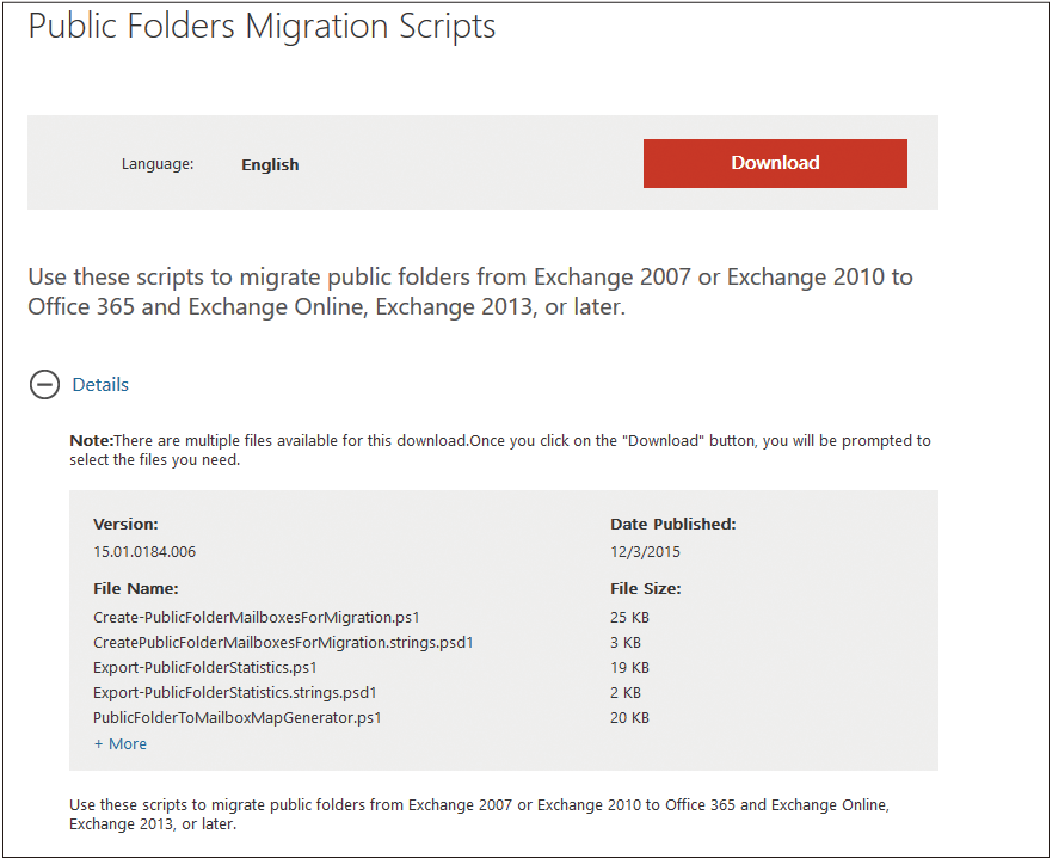
Task: Click the Language label
Action: click(158, 164)
